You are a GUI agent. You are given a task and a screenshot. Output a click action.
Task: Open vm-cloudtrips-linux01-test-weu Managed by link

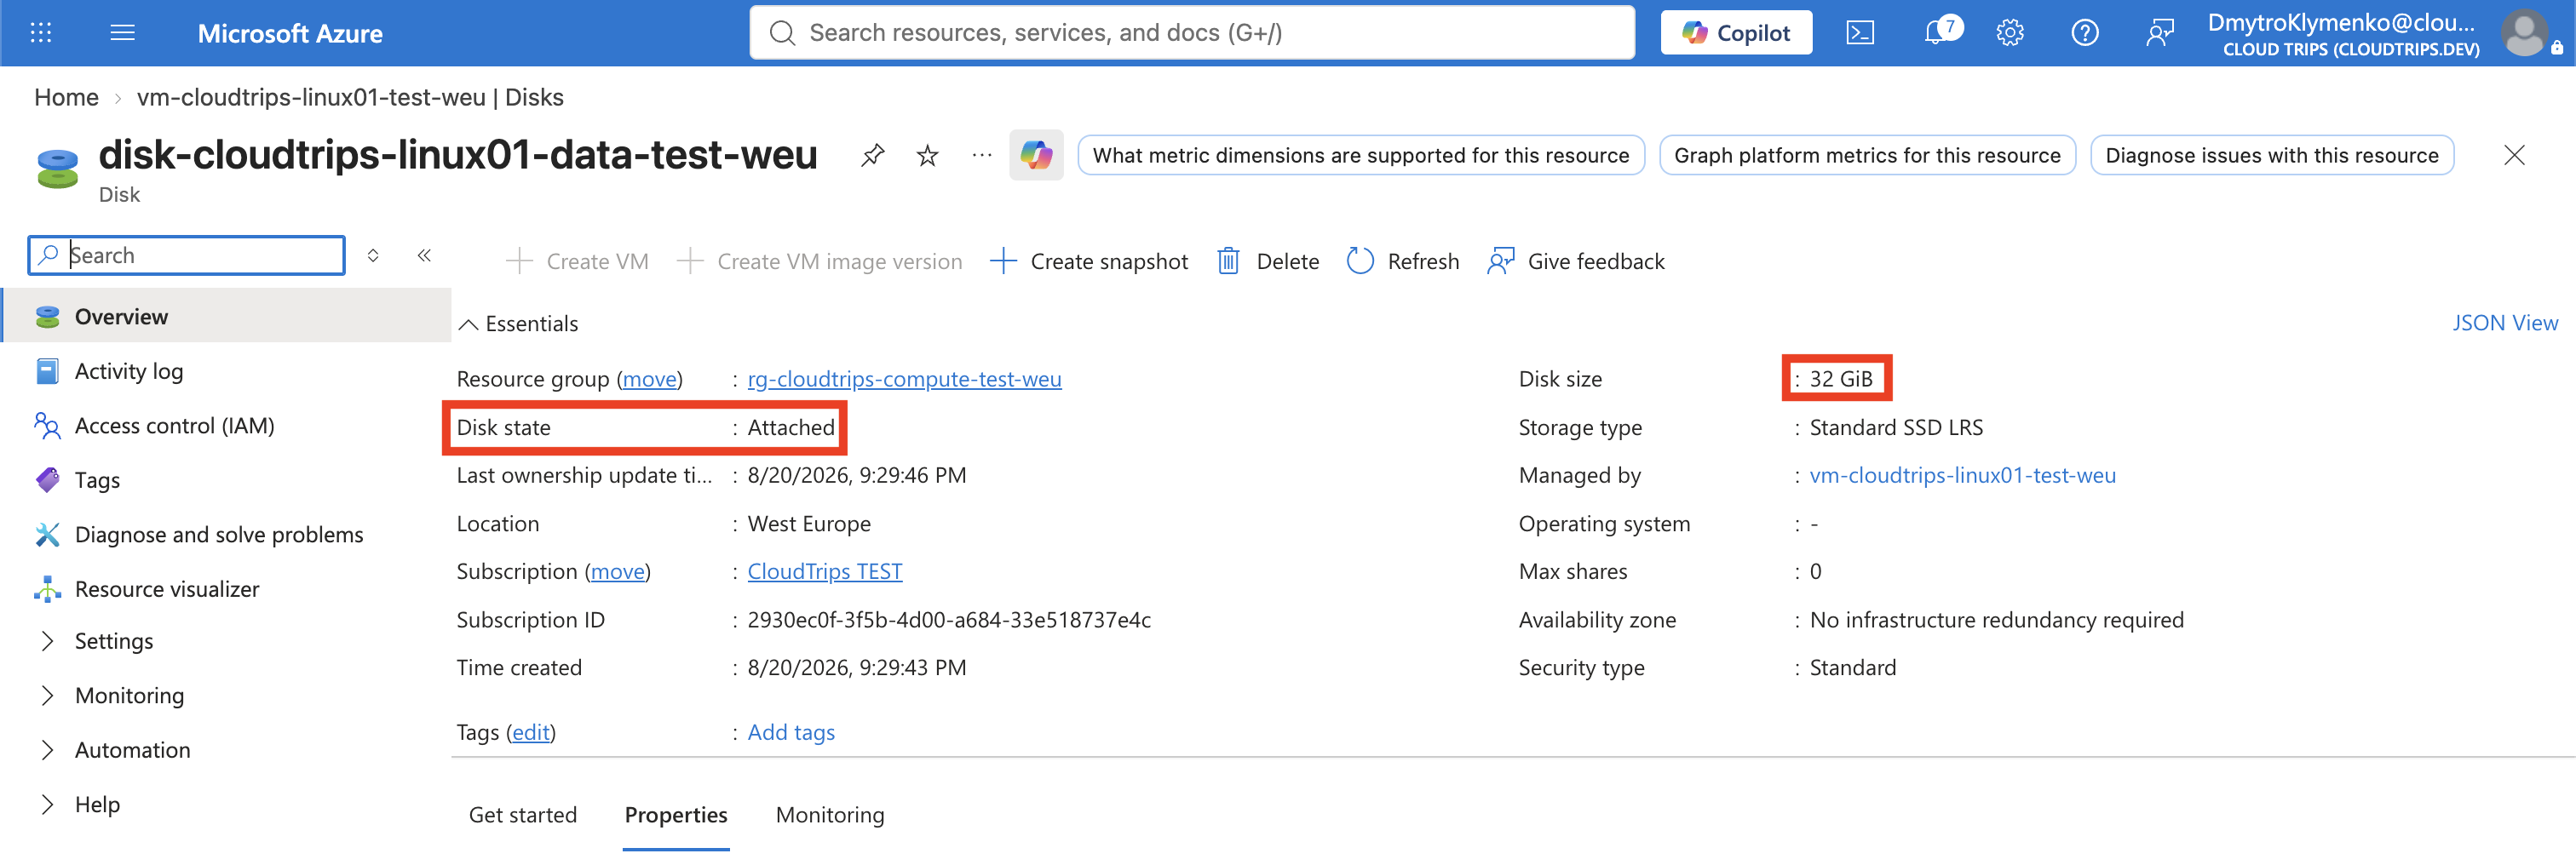[1962, 475]
